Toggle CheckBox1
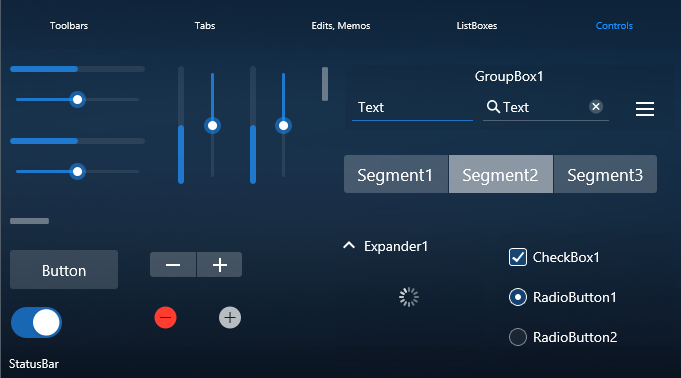The width and height of the screenshot is (681, 378). click(x=518, y=257)
